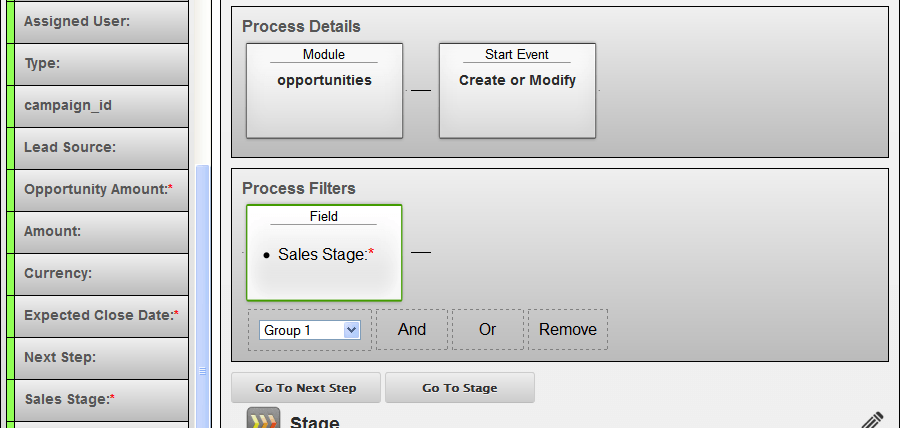Select the Type field in list

(x=101, y=64)
